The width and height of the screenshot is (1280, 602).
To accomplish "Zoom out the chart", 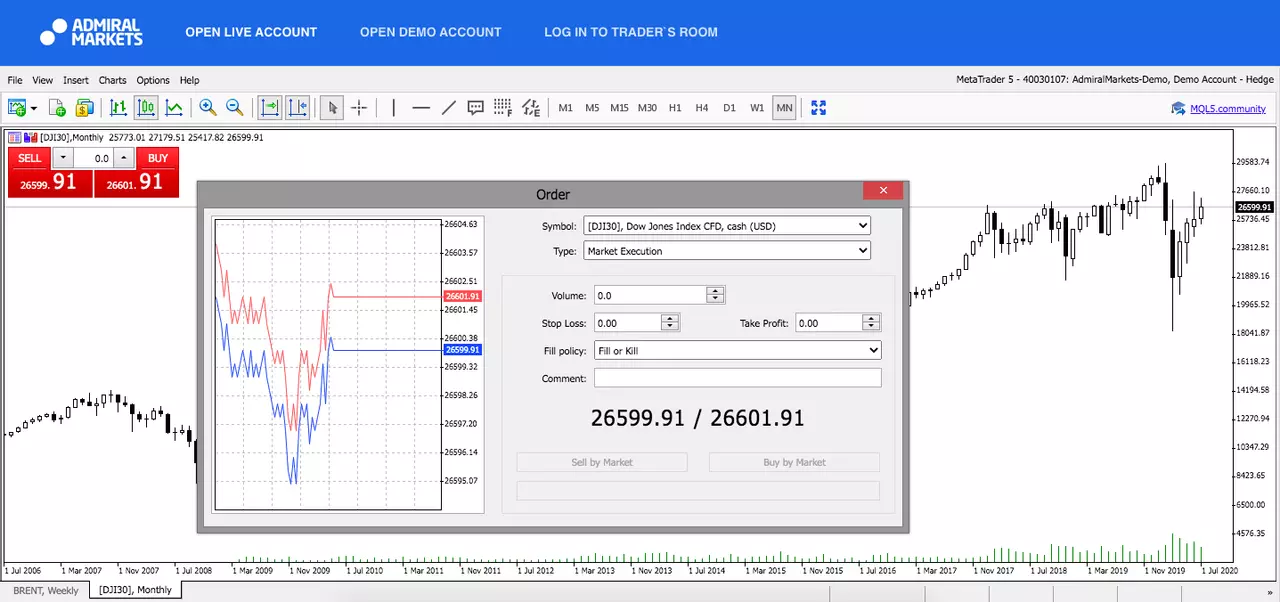I will click(x=235, y=108).
